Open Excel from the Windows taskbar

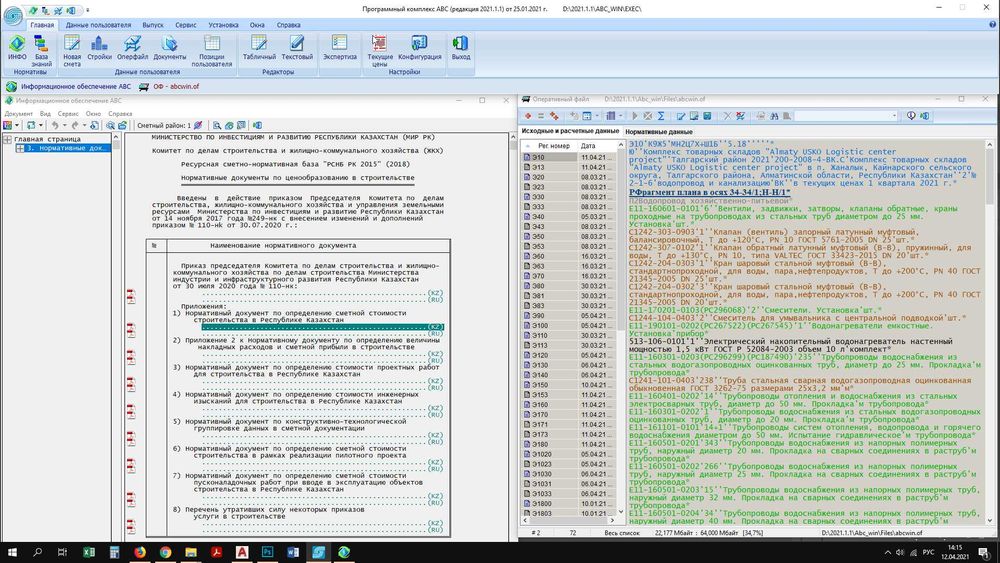(x=87, y=552)
